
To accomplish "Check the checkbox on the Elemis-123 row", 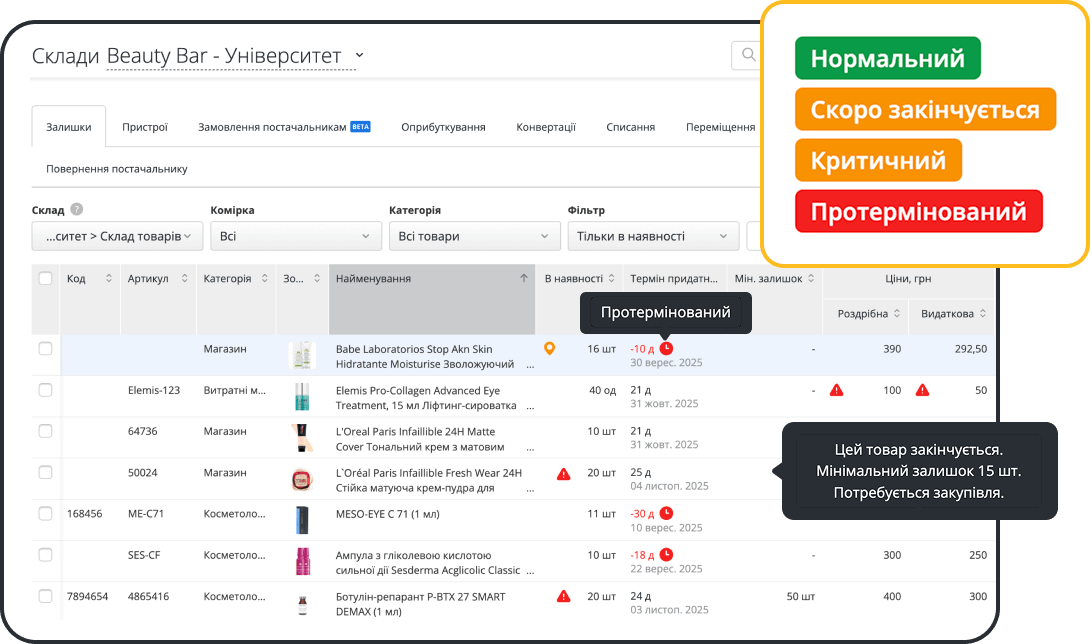I will (x=45, y=390).
